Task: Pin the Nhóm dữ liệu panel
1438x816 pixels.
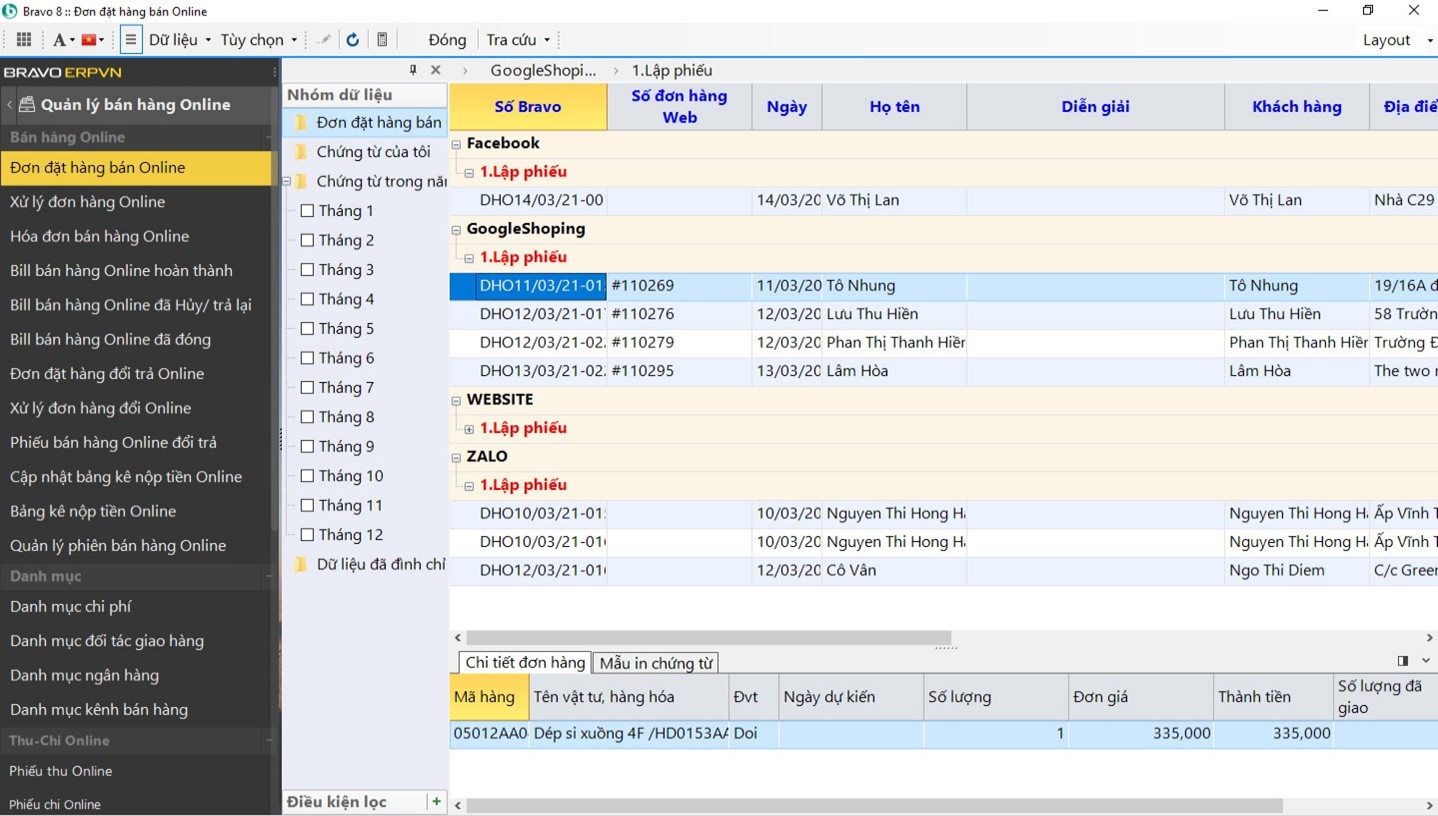Action: [413, 70]
